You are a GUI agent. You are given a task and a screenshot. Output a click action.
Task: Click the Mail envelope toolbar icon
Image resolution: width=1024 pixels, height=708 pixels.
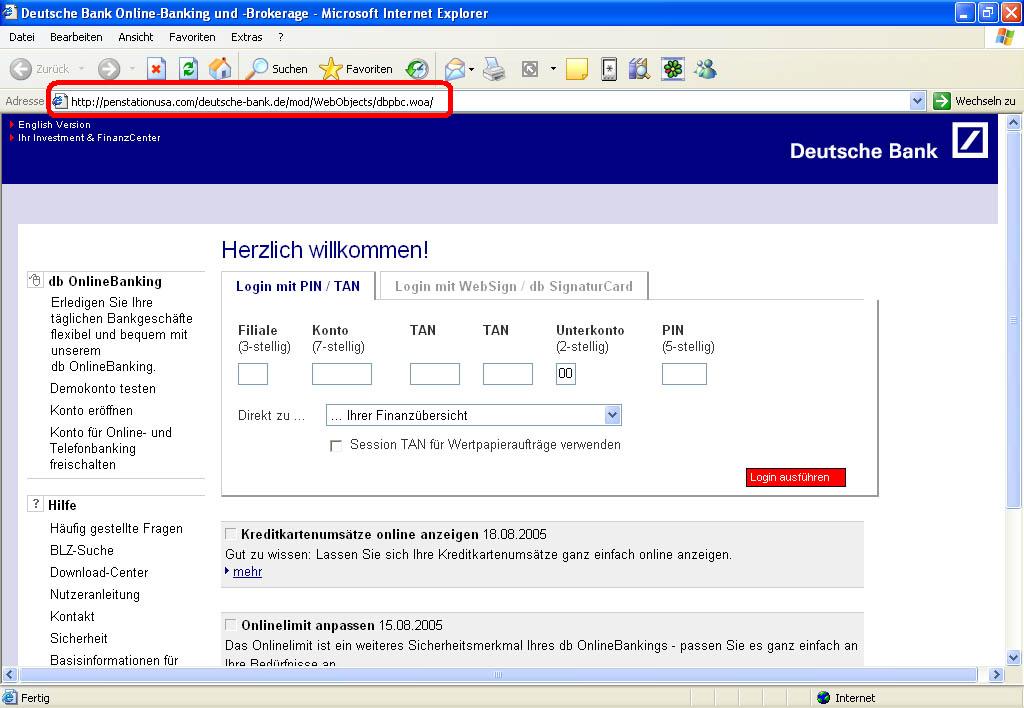coord(455,69)
